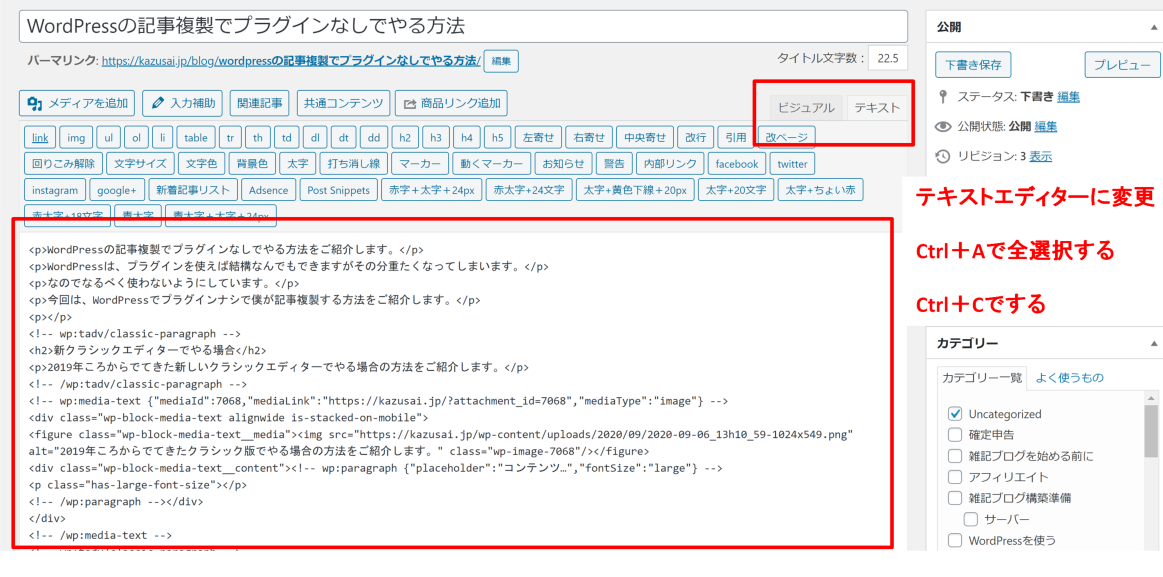Viewport: 1163px width, 577px height.
Task: Click the 内部リンク internal link button
Action: [670, 164]
